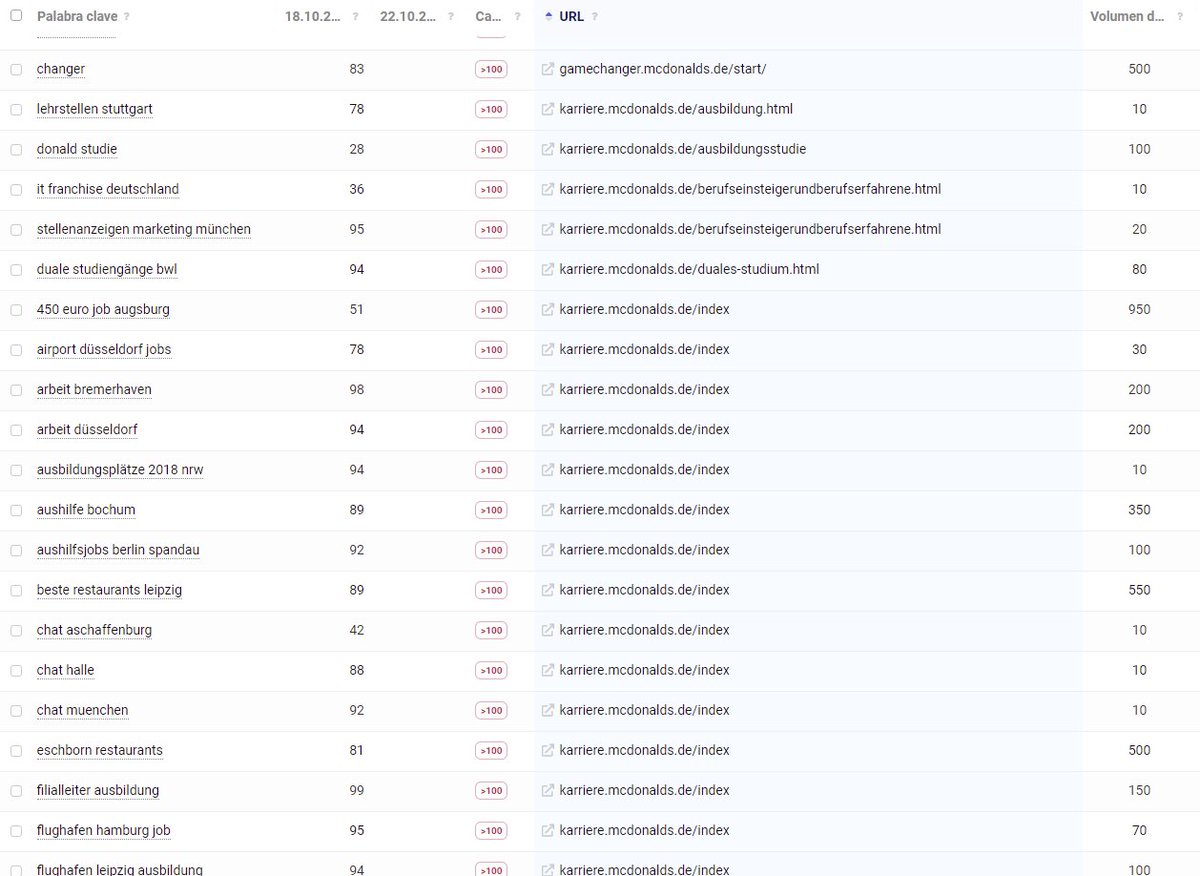The image size is (1200, 876).
Task: Open external link icon in beste restaurants leipzig row
Action: pos(547,590)
